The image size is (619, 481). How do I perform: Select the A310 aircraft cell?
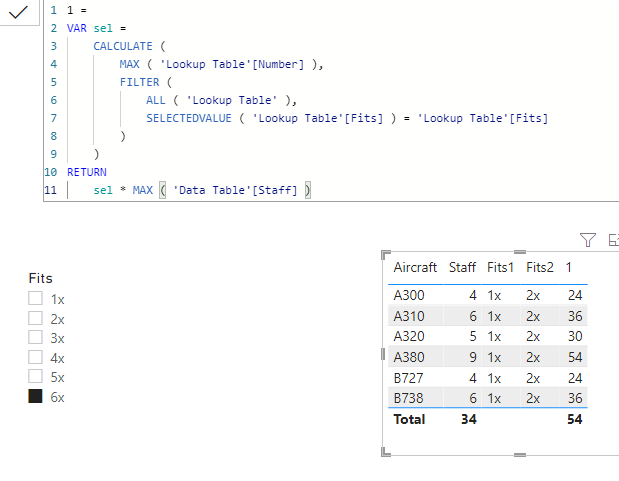pyautogui.click(x=409, y=316)
